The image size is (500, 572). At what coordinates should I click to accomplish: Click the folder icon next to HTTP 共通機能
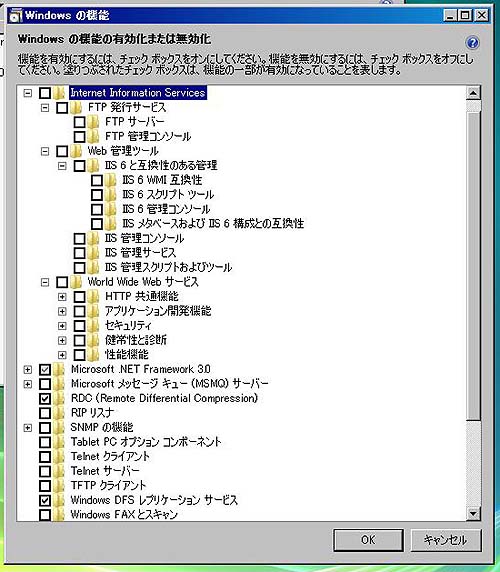tap(93, 296)
